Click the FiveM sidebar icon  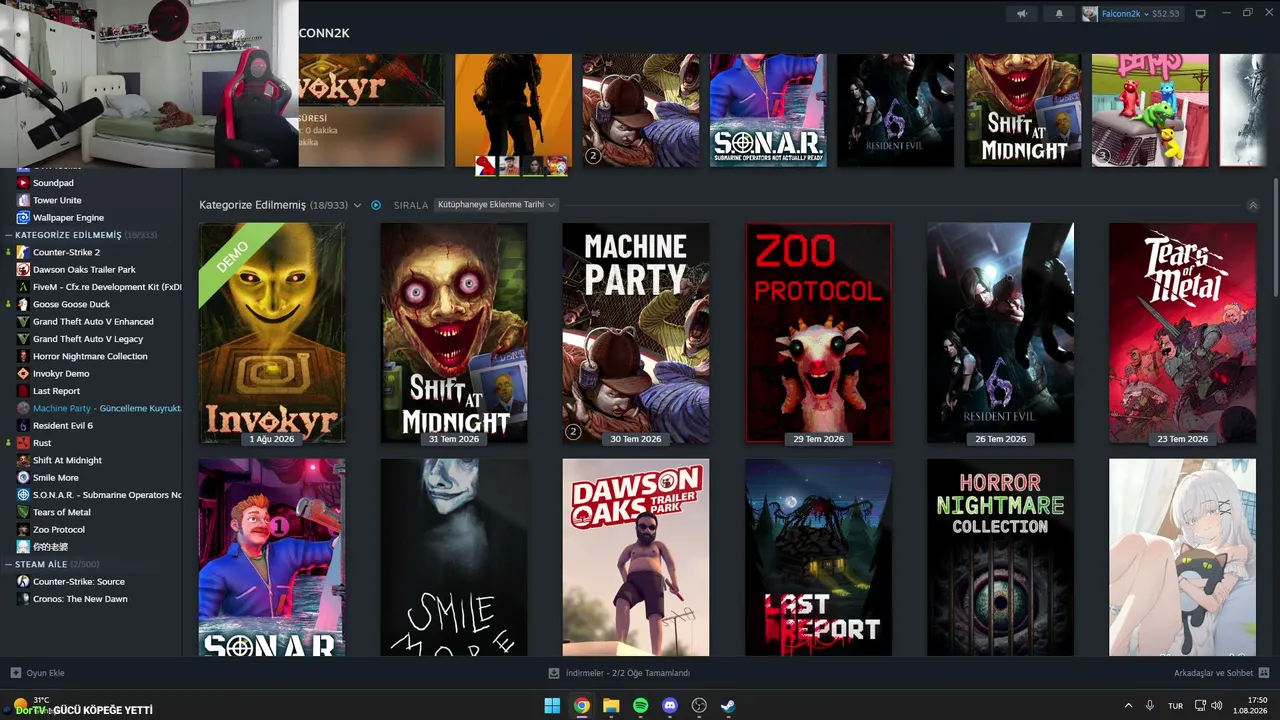click(23, 287)
